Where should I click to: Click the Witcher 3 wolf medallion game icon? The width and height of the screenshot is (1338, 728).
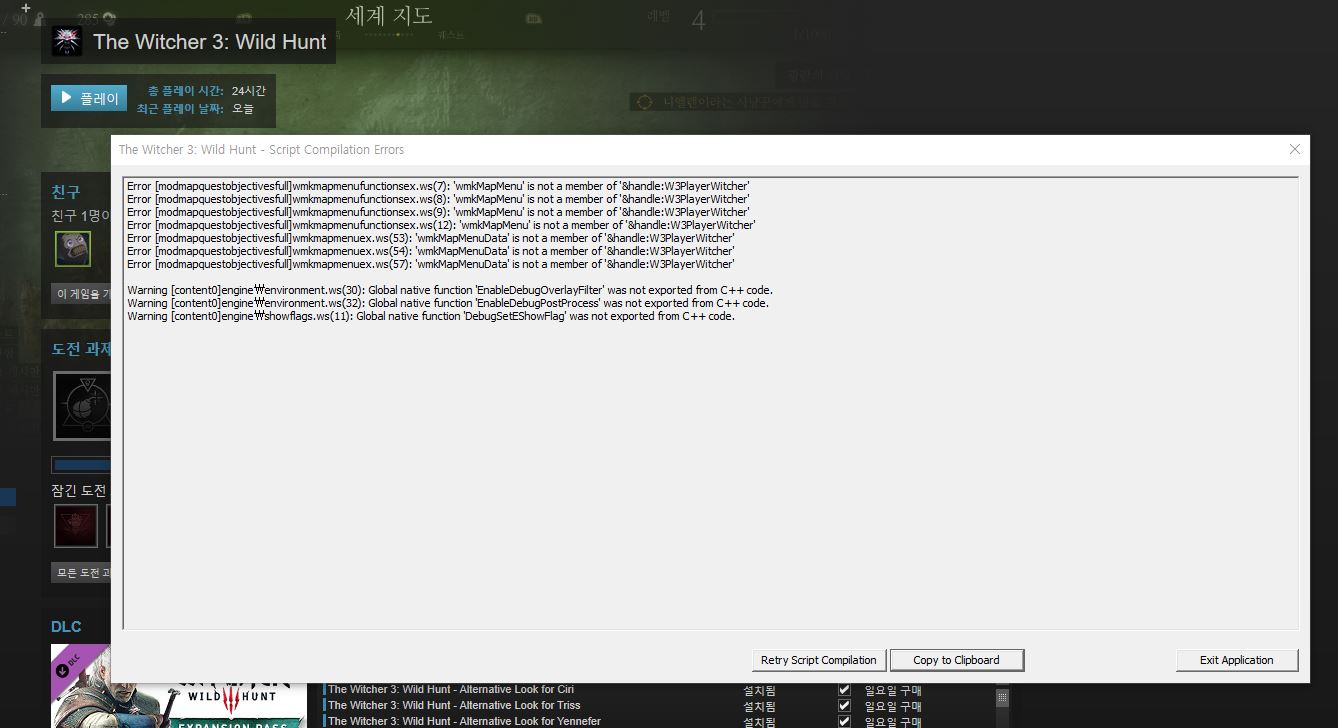(67, 42)
